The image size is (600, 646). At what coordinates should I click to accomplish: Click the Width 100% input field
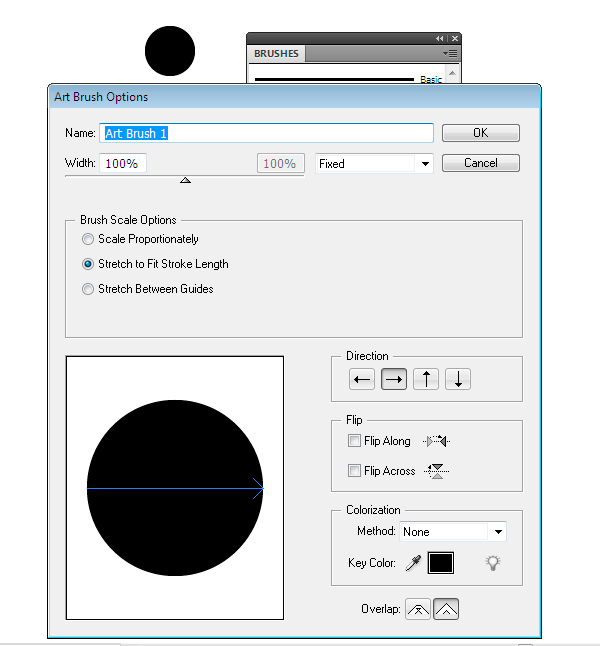click(123, 164)
